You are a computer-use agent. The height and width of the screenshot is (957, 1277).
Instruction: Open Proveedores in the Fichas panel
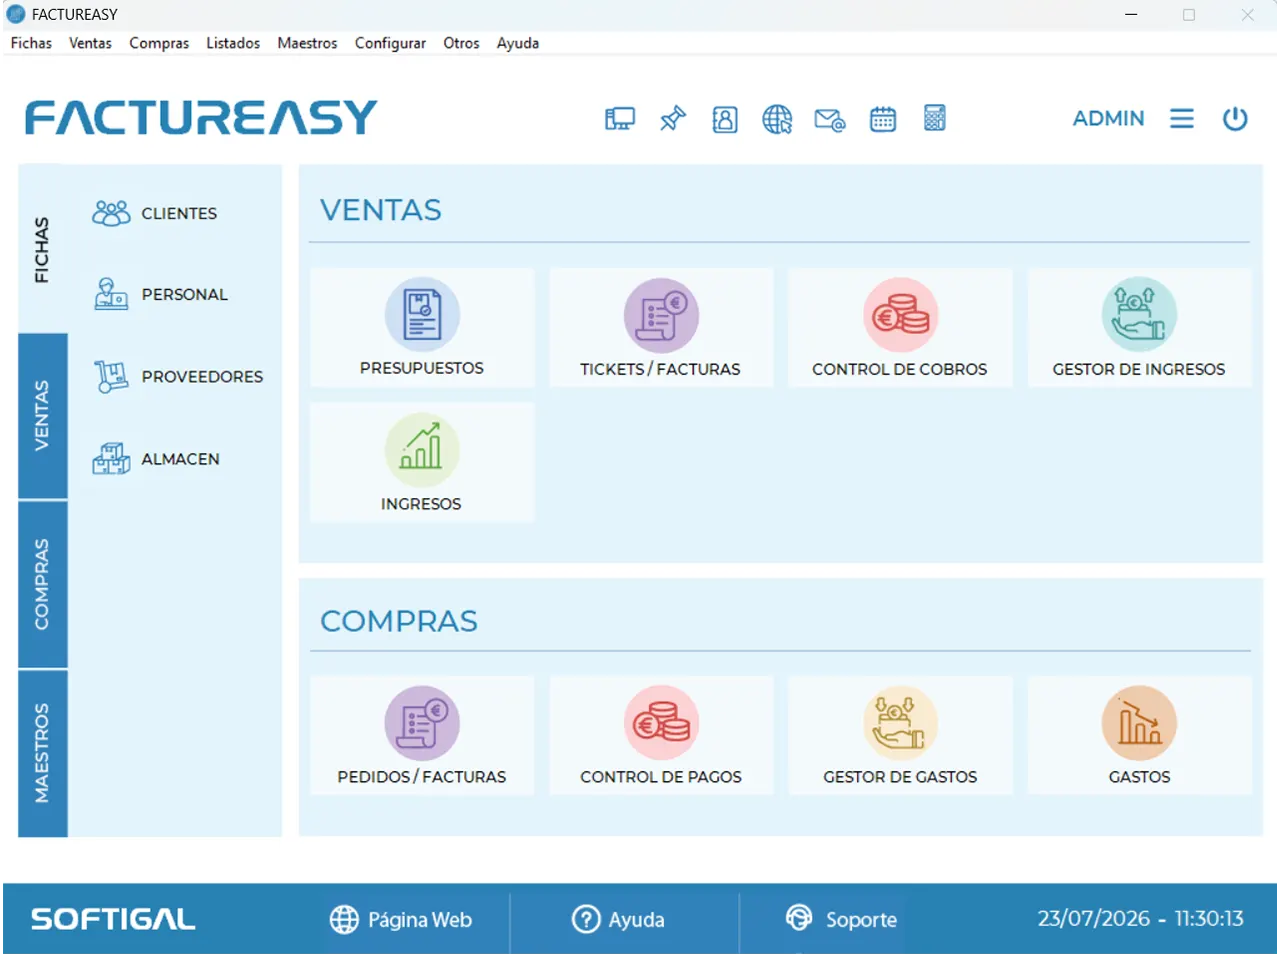178,376
